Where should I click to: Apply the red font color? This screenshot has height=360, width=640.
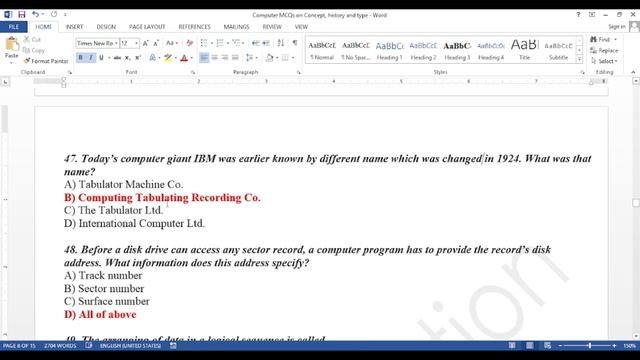[x=184, y=58]
